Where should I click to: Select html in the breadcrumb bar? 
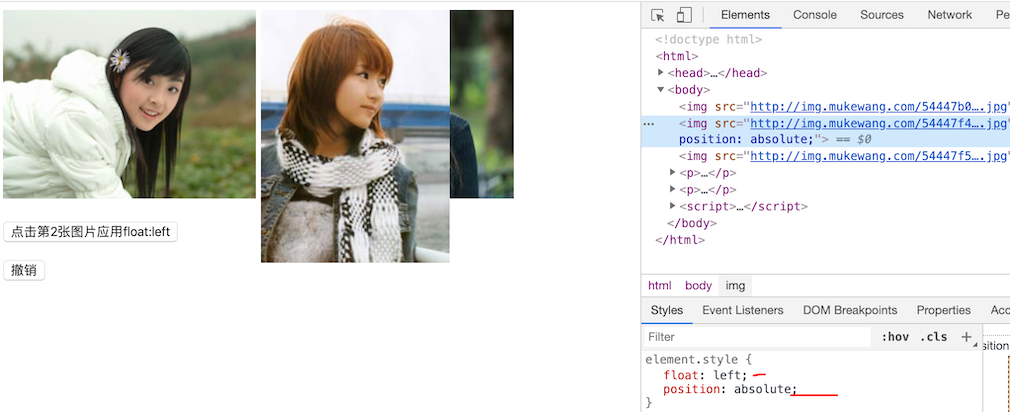660,285
